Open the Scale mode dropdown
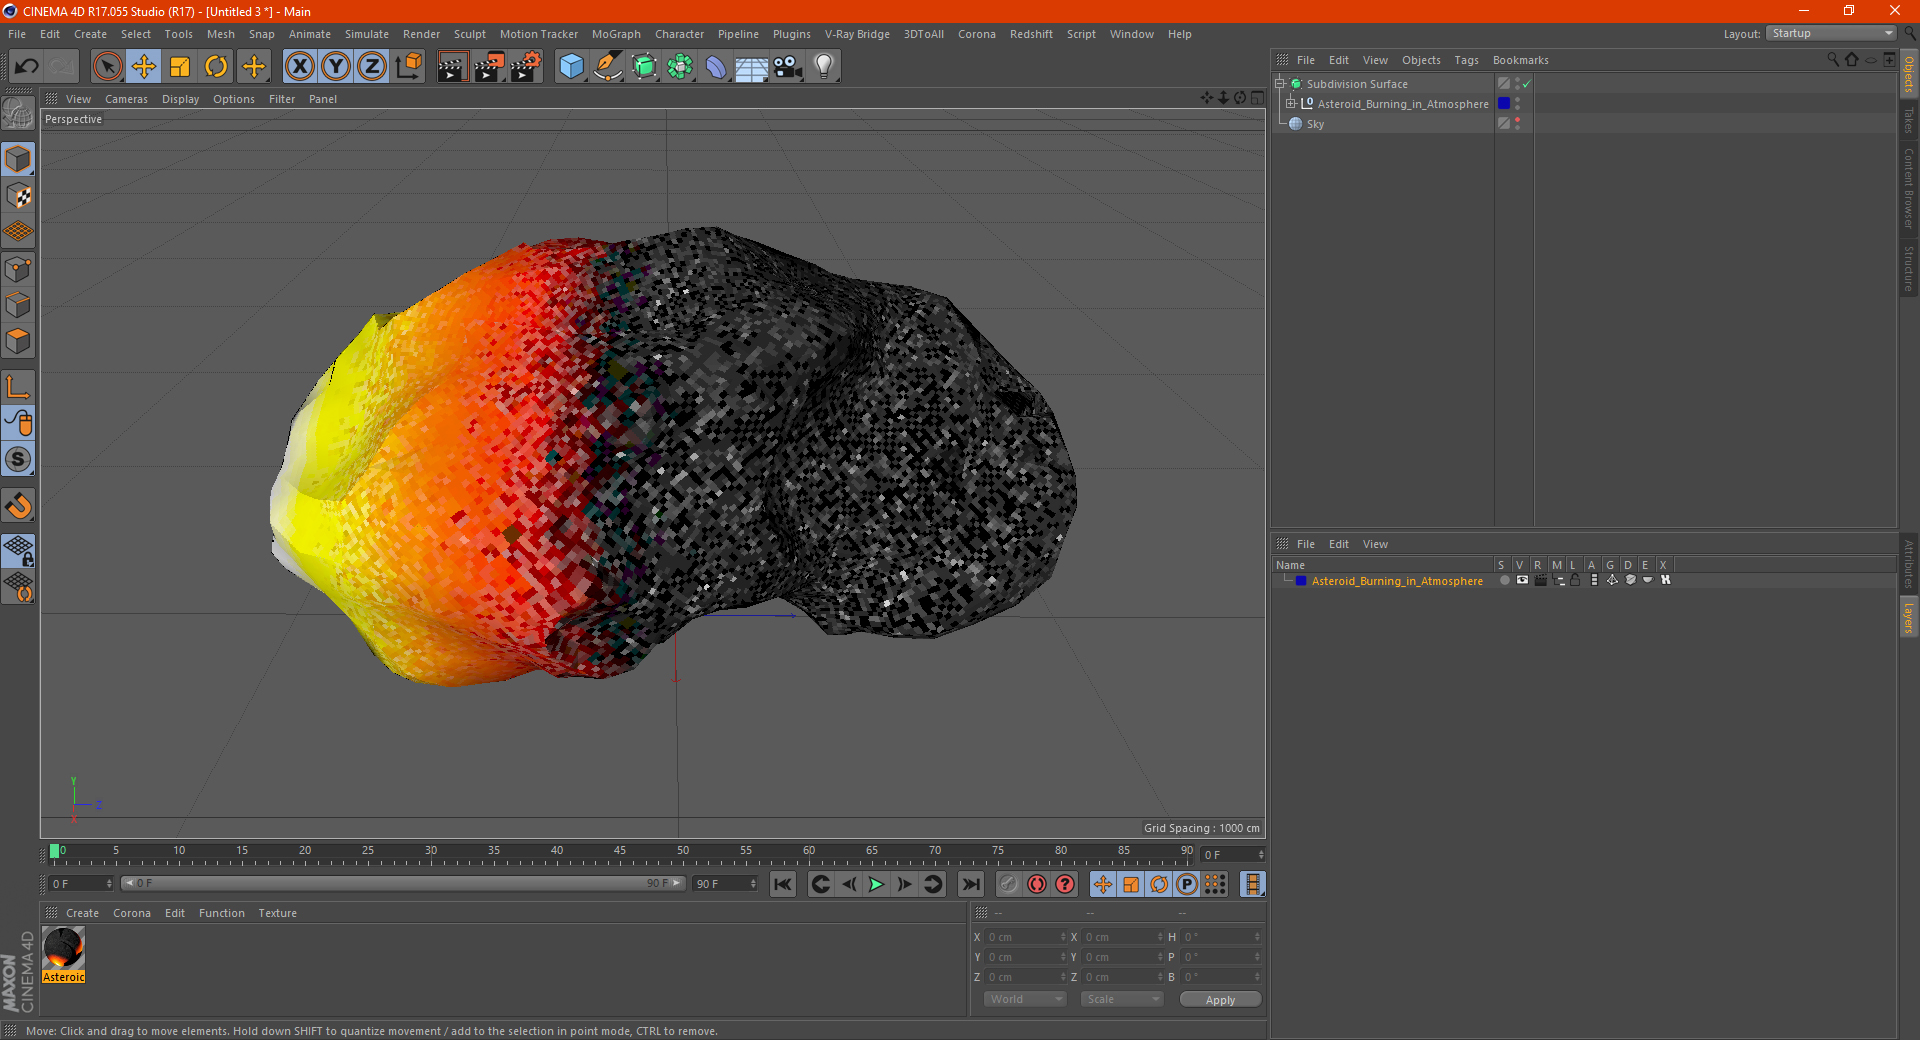This screenshot has width=1920, height=1040. [x=1122, y=999]
